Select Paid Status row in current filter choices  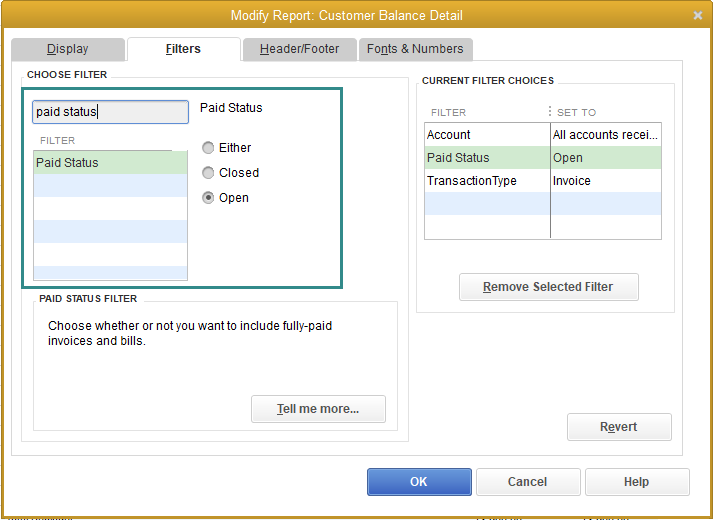click(542, 158)
